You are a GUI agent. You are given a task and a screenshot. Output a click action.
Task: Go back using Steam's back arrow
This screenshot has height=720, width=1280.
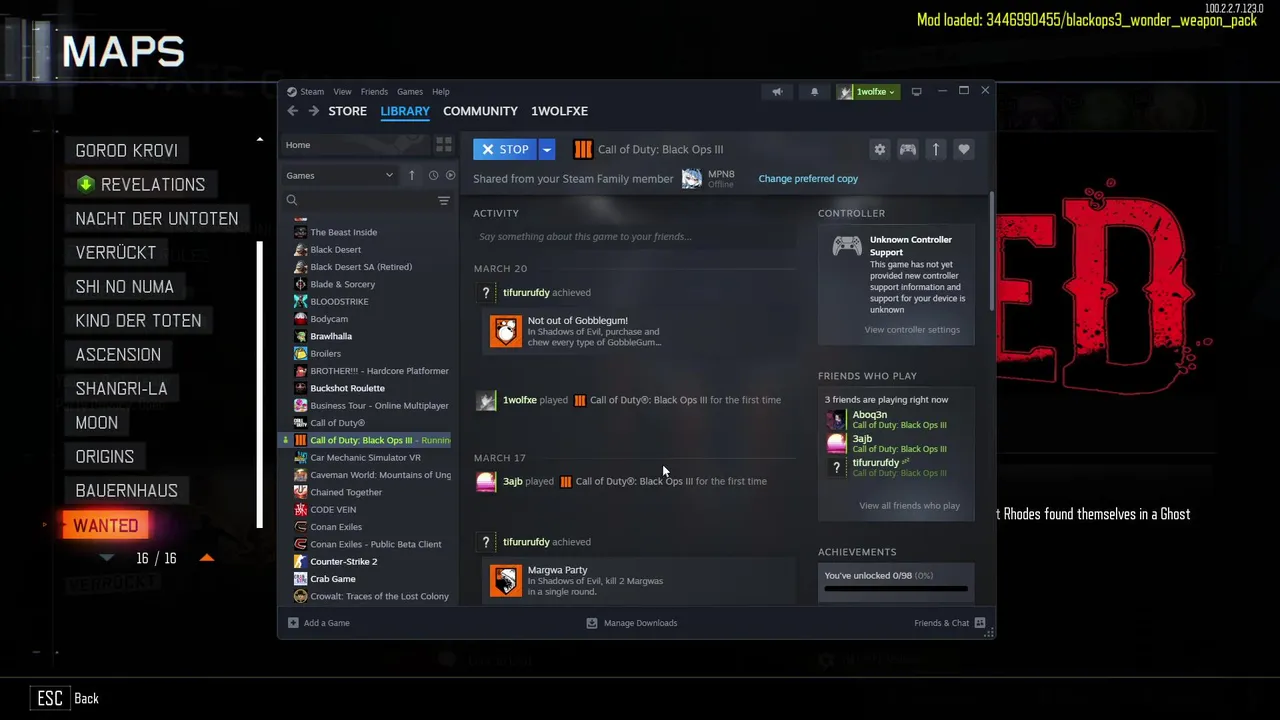(x=292, y=111)
